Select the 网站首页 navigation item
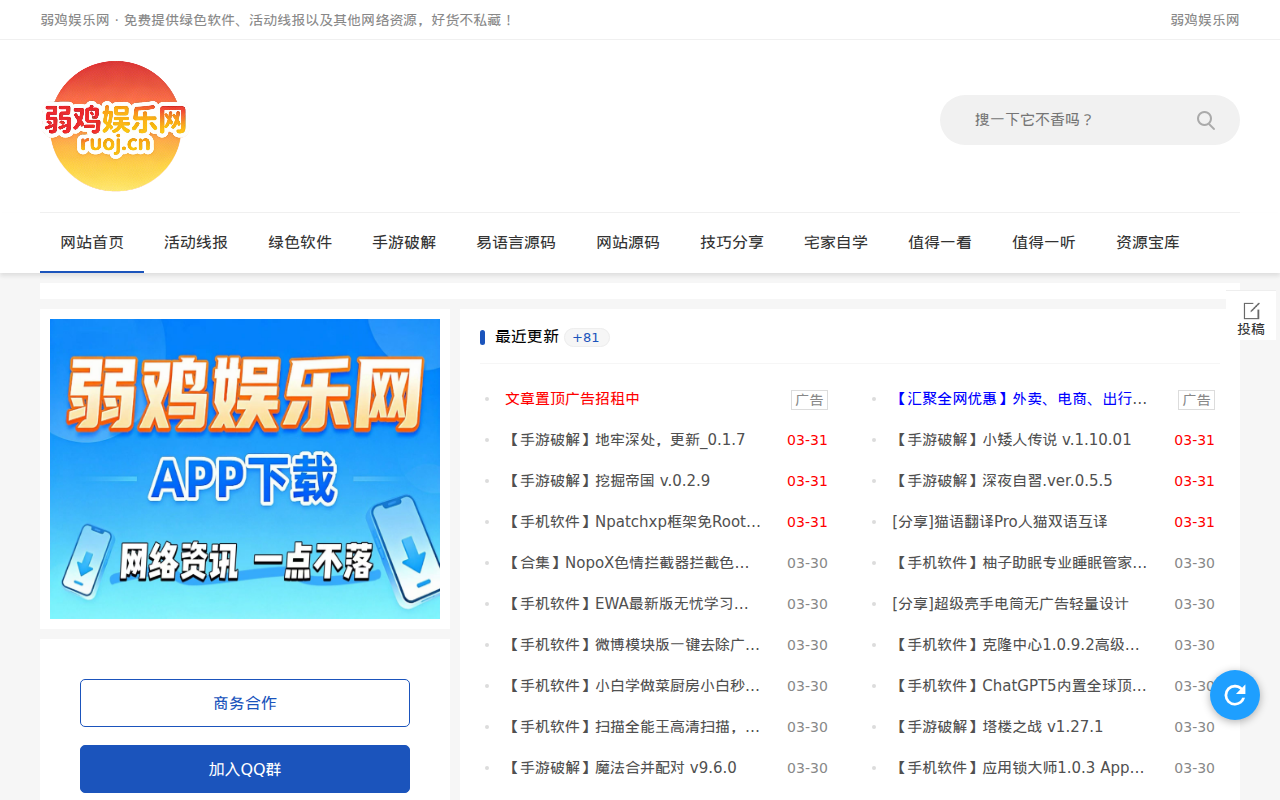 tap(92, 242)
